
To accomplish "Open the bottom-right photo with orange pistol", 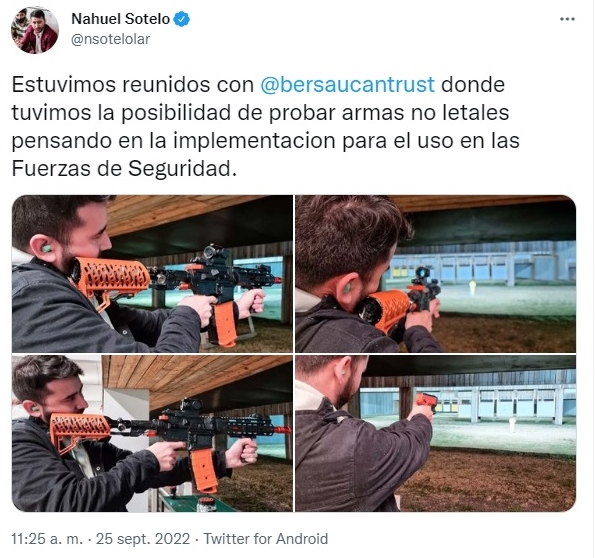I will [436, 433].
